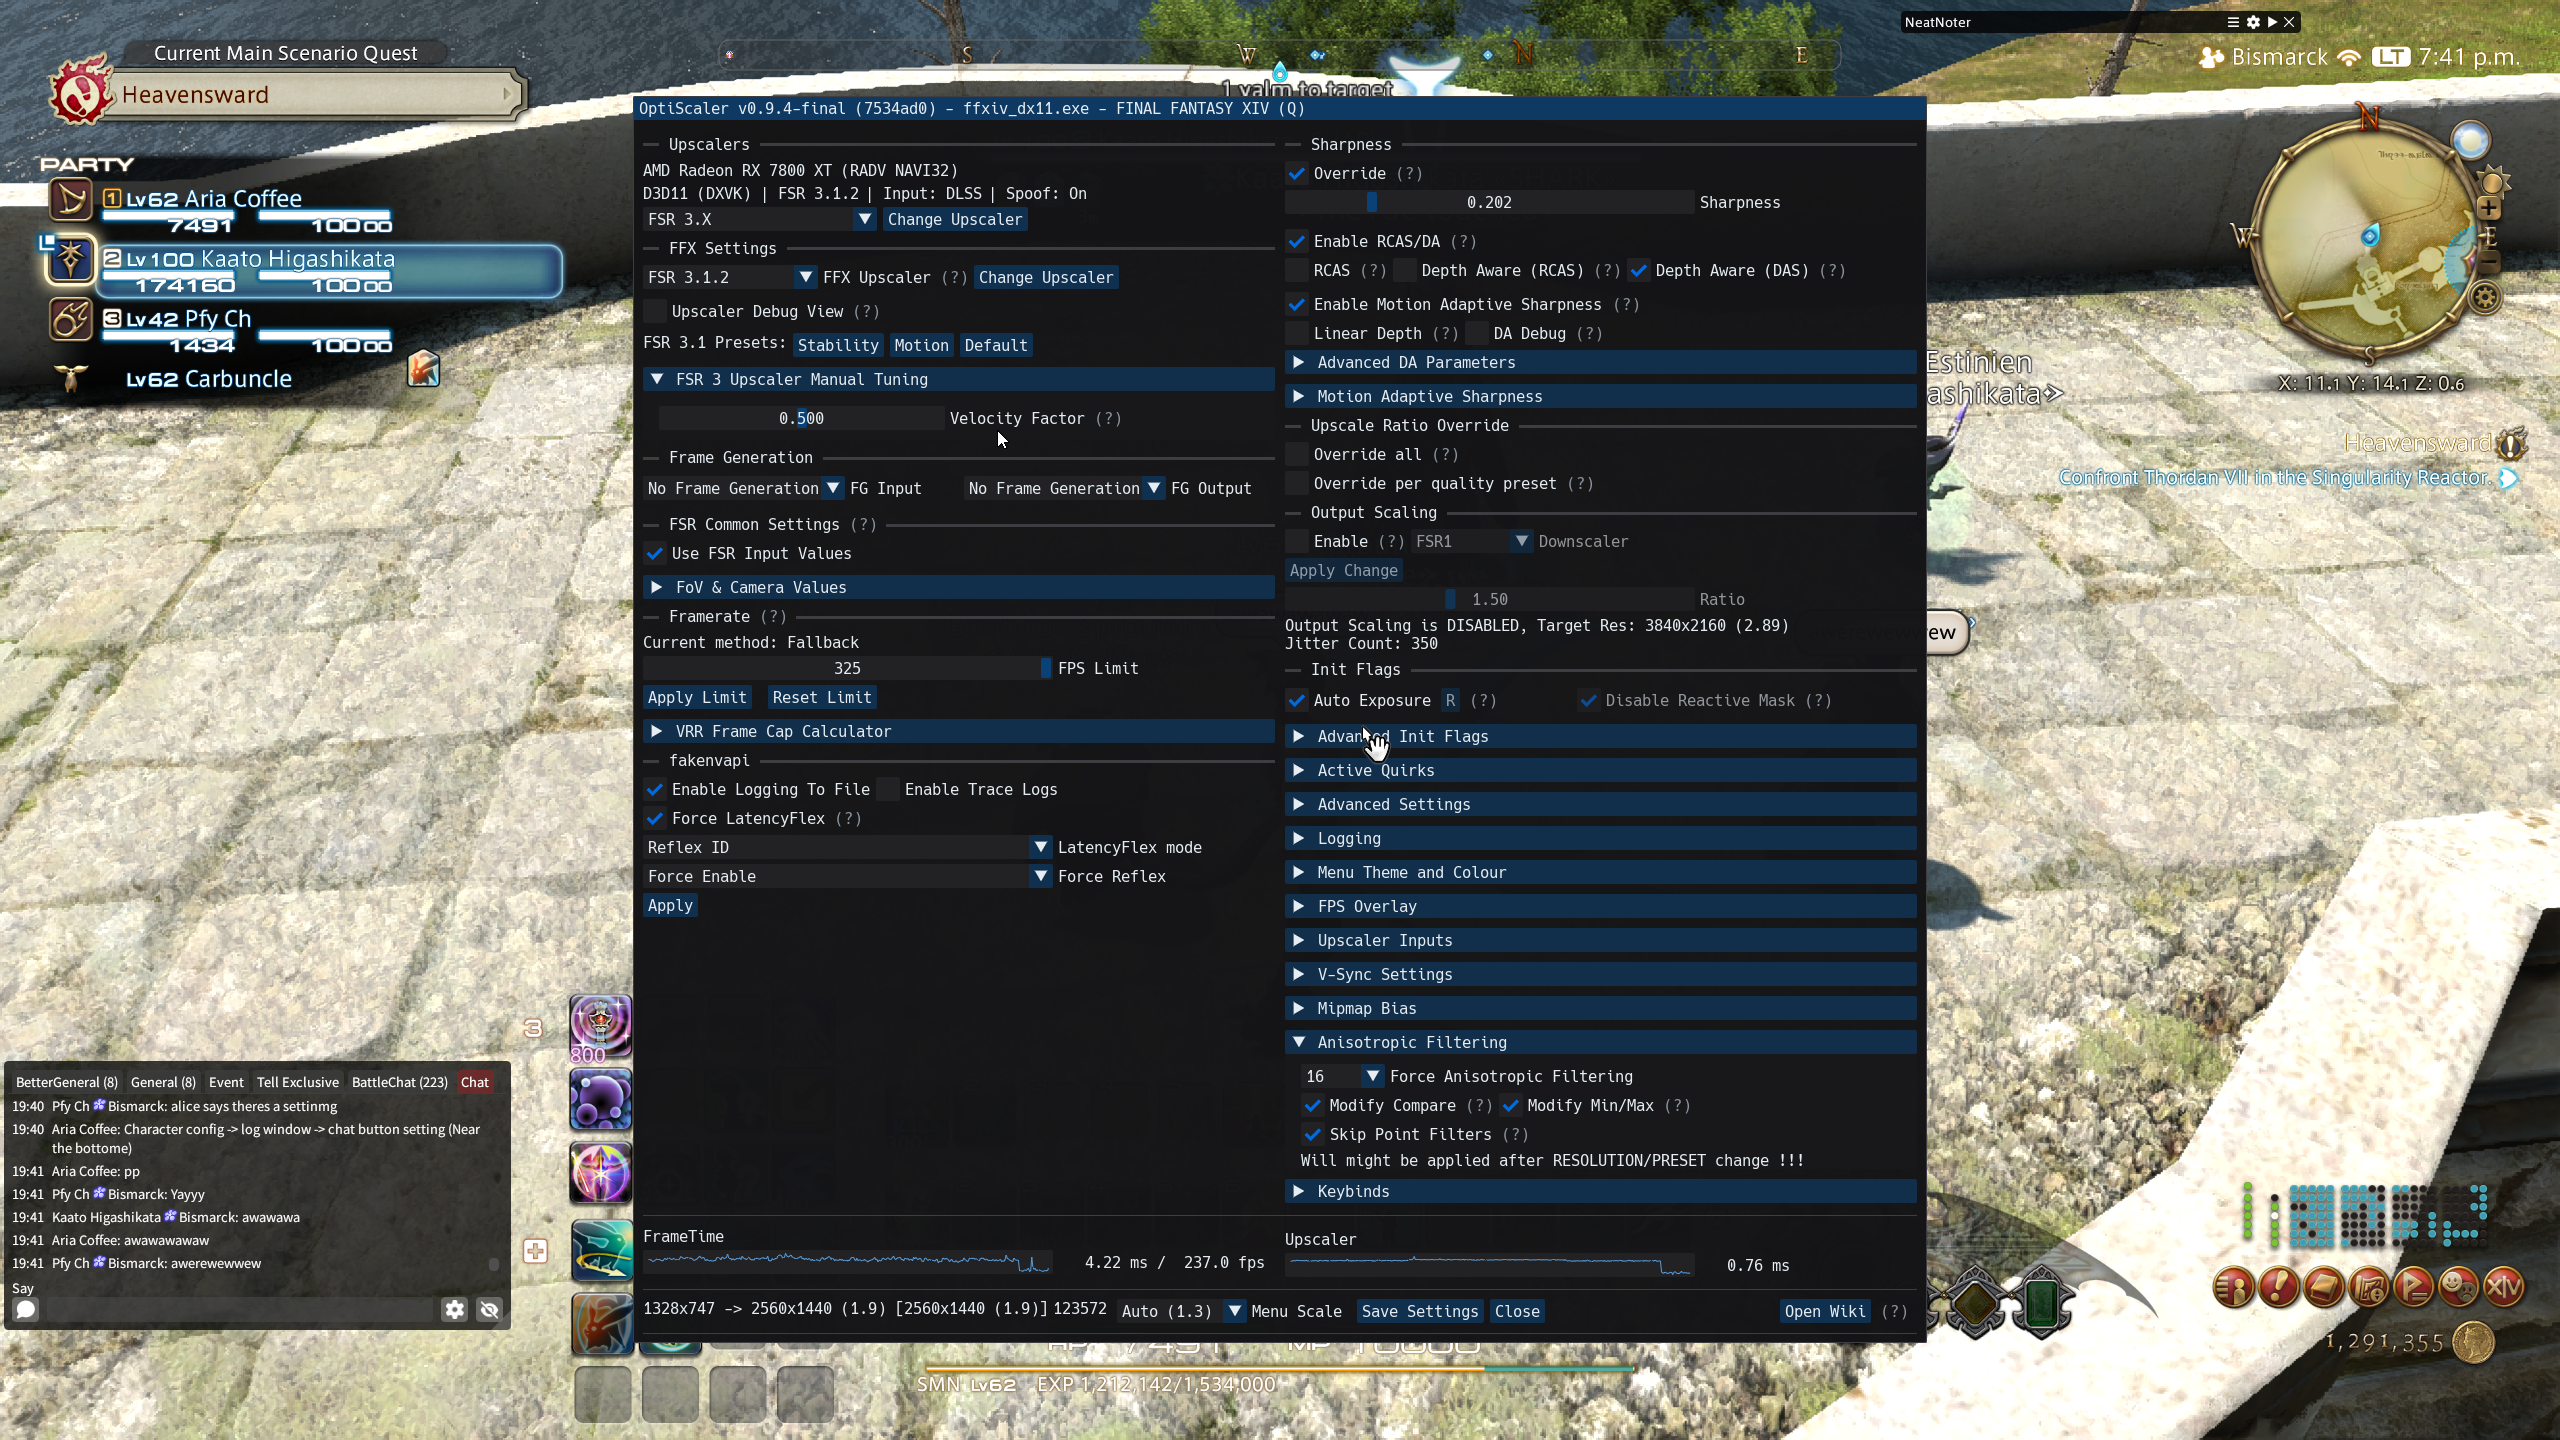
Task: Click Reset Limit button
Action: tap(822, 698)
